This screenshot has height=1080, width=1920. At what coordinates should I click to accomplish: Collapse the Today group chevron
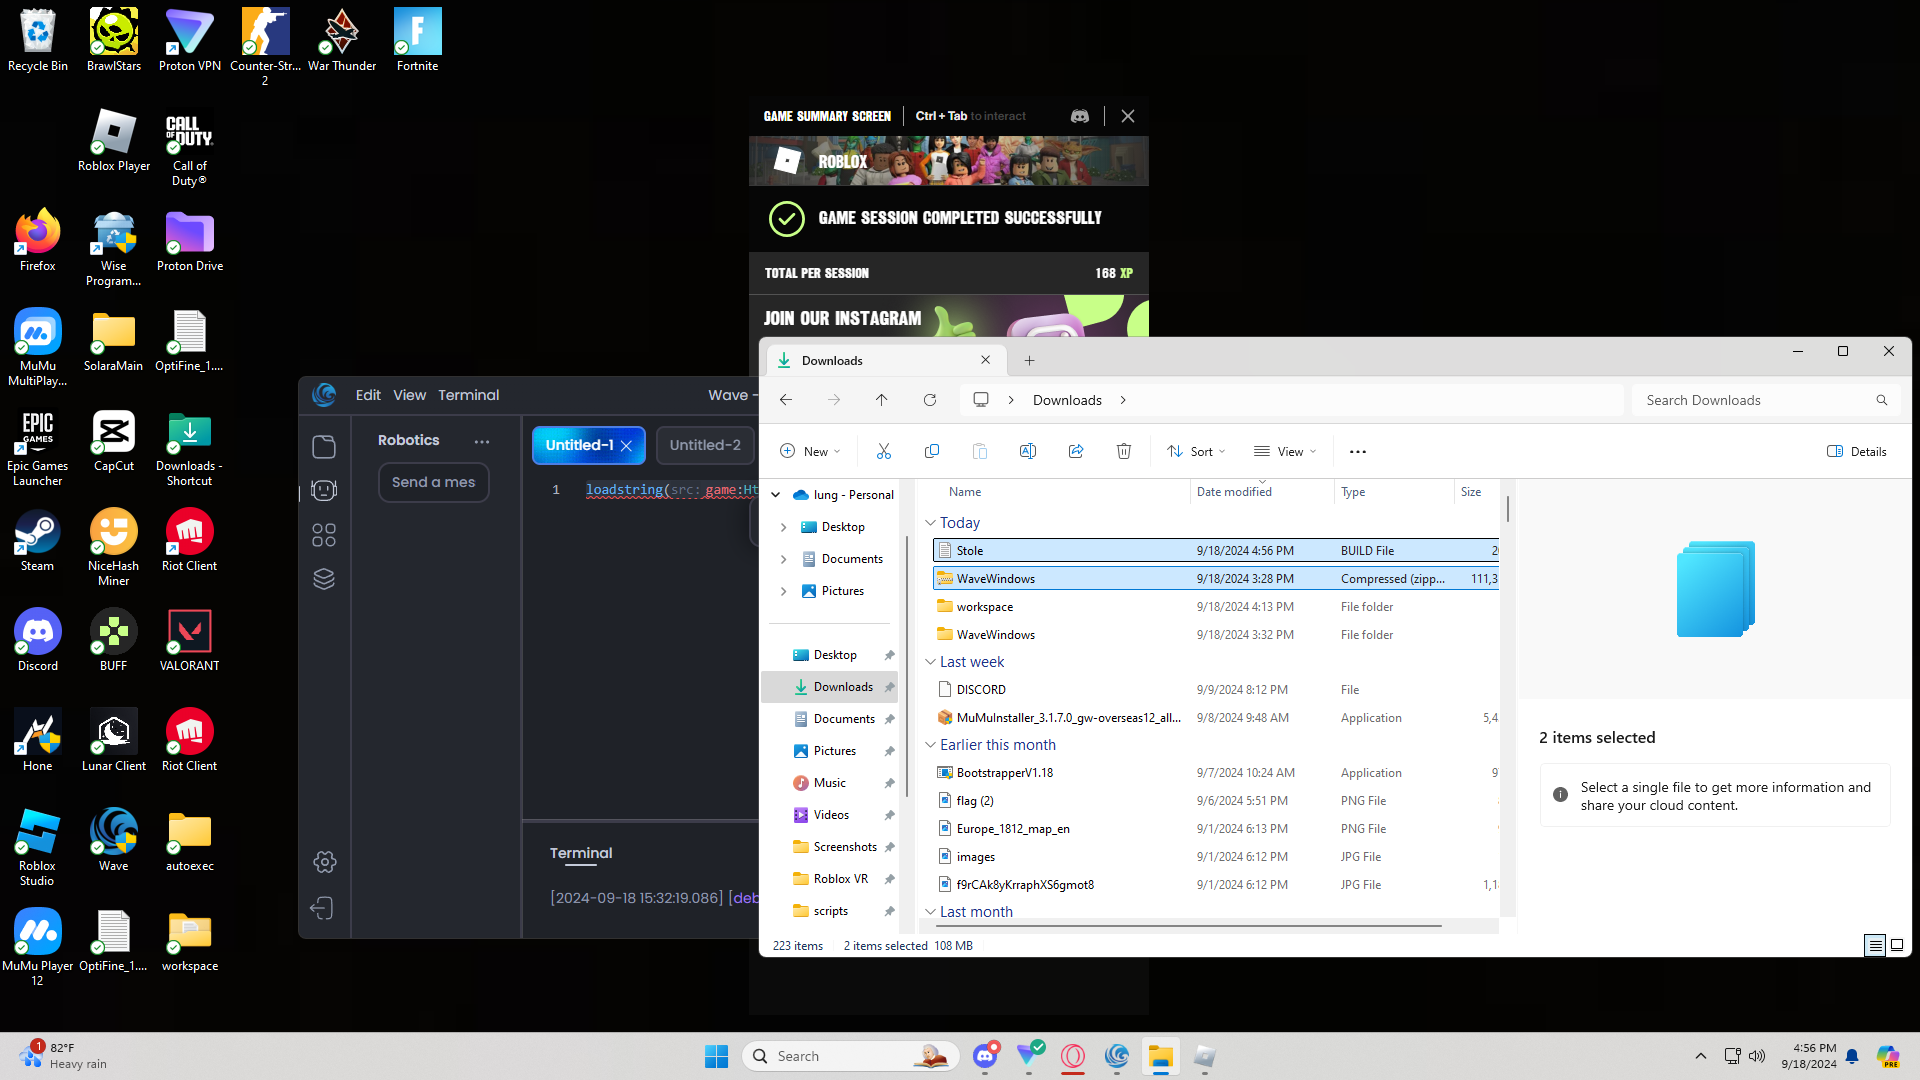(930, 523)
